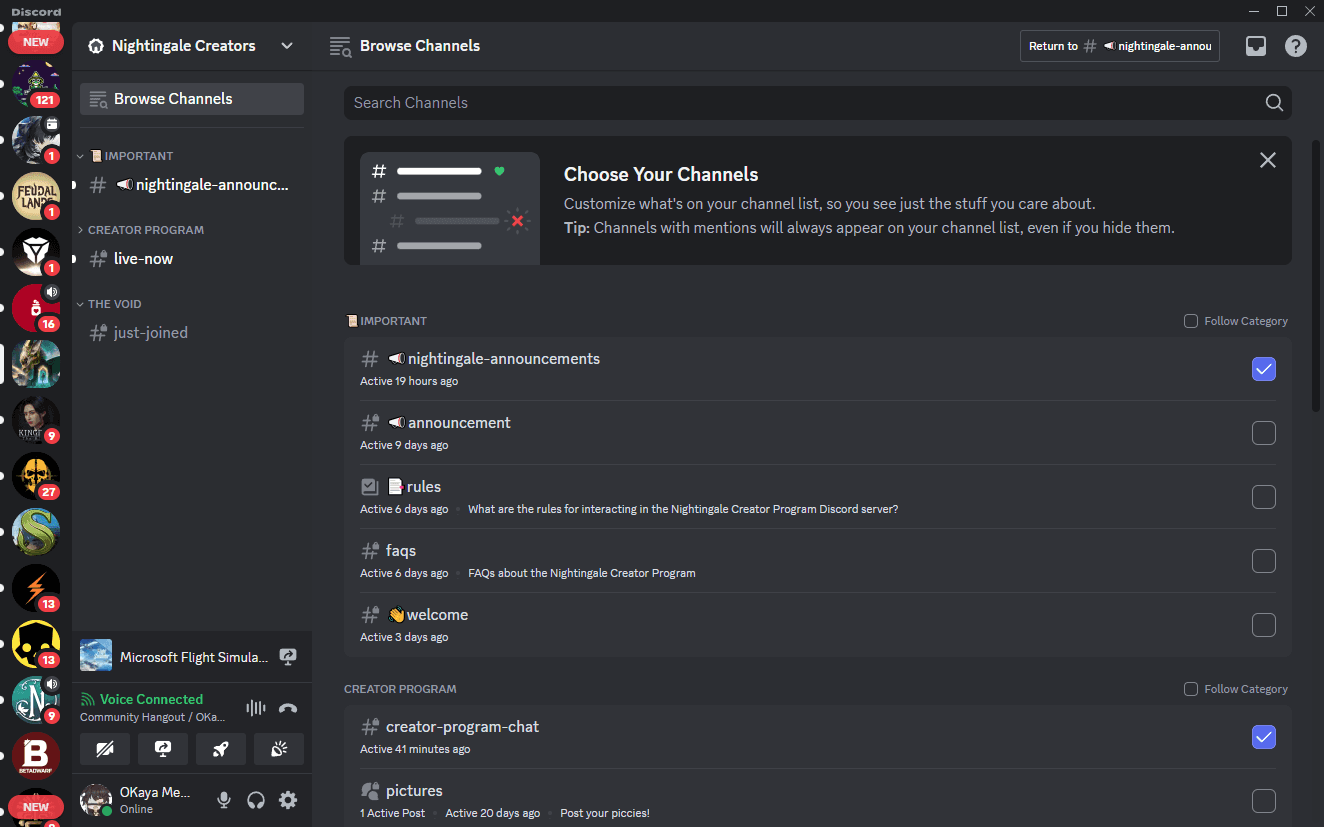Open the Feudal Lands server icon
Image resolution: width=1324 pixels, height=827 pixels.
pyautogui.click(x=36, y=196)
